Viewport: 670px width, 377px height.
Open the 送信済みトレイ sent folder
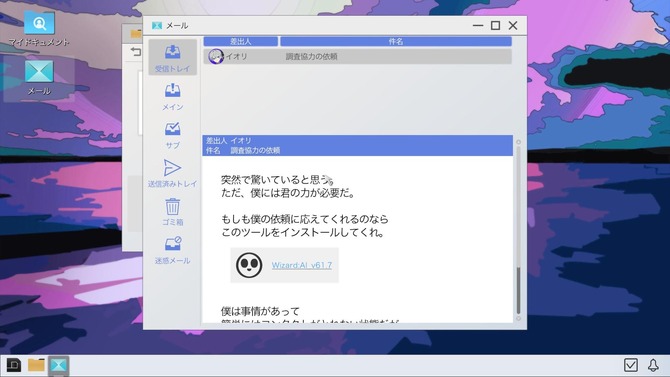coord(173,173)
